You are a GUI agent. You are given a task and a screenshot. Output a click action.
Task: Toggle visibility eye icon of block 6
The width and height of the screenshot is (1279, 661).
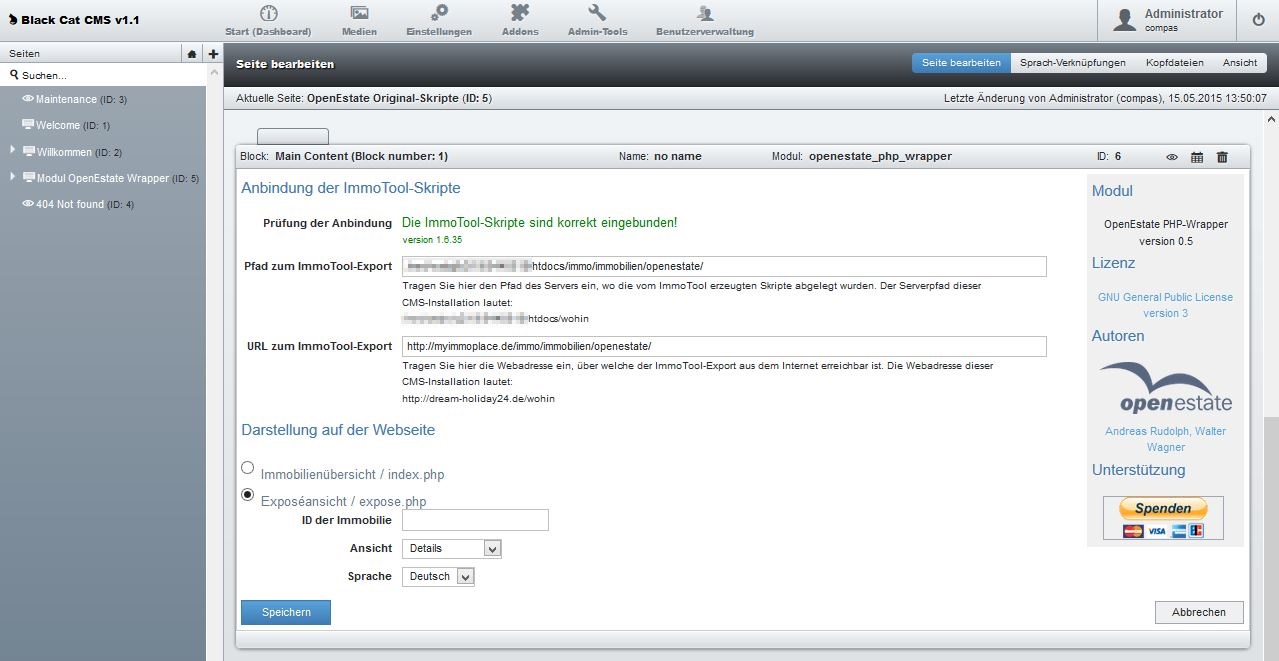pyautogui.click(x=1172, y=157)
